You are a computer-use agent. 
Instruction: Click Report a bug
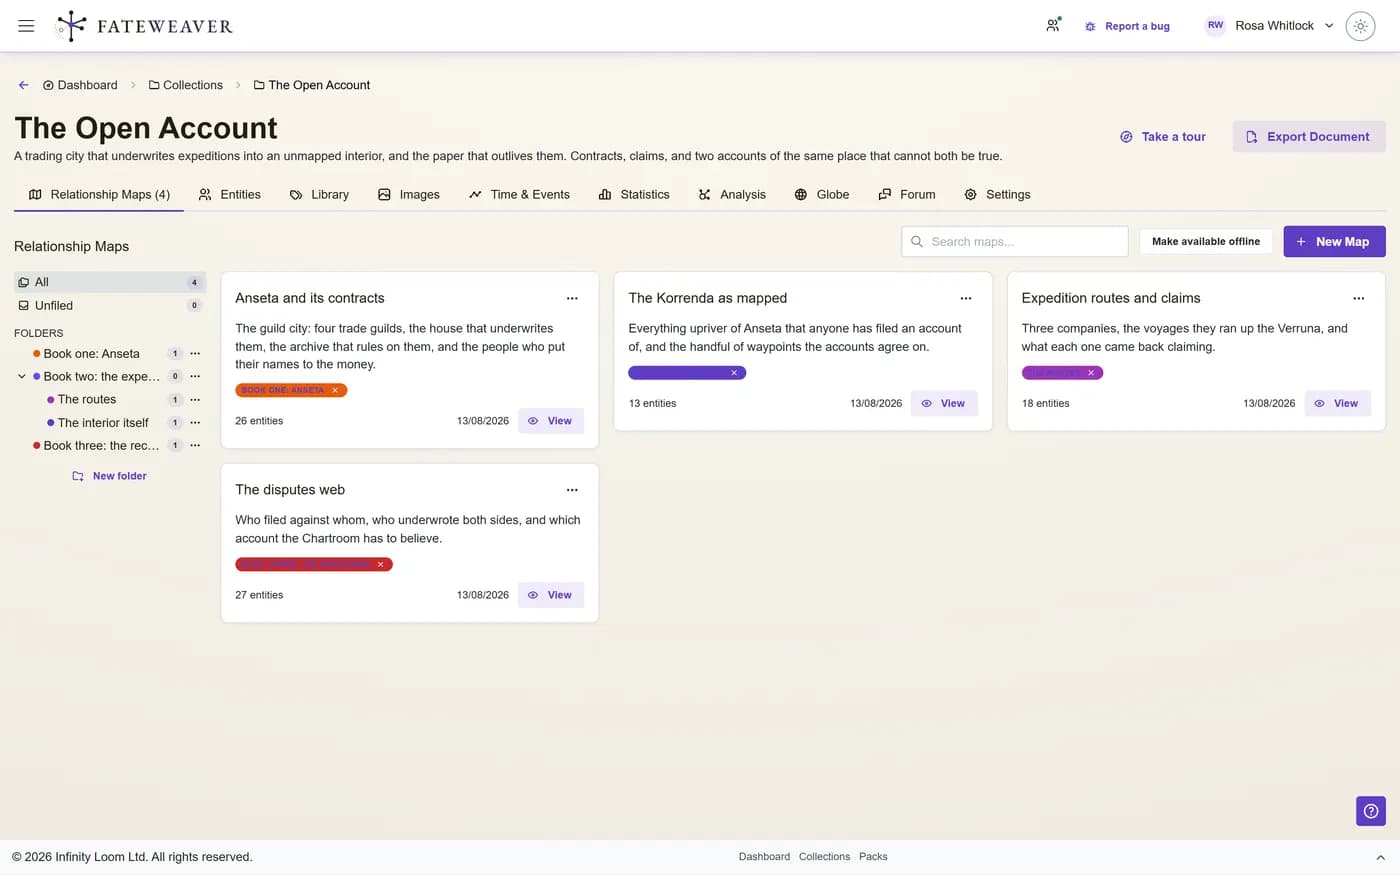(x=1127, y=26)
